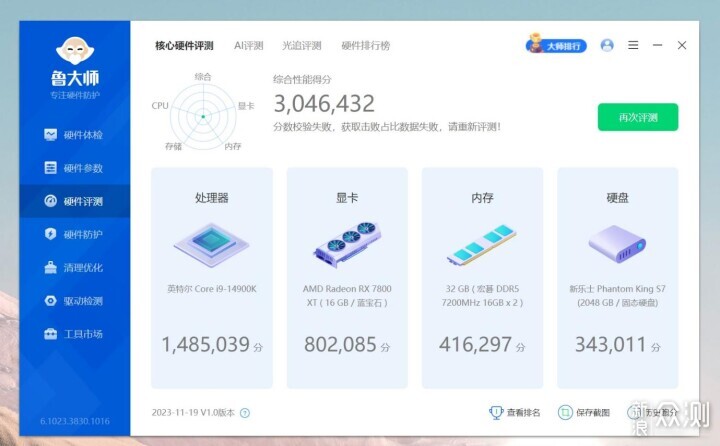Click the 32 GB DDR5 memory label
This screenshot has height=446, width=720.
coord(482,296)
